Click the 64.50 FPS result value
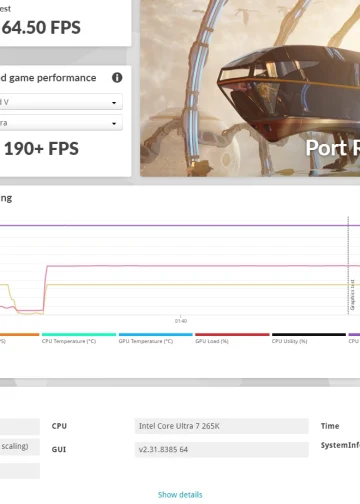This screenshot has height=504, width=360. click(x=41, y=27)
